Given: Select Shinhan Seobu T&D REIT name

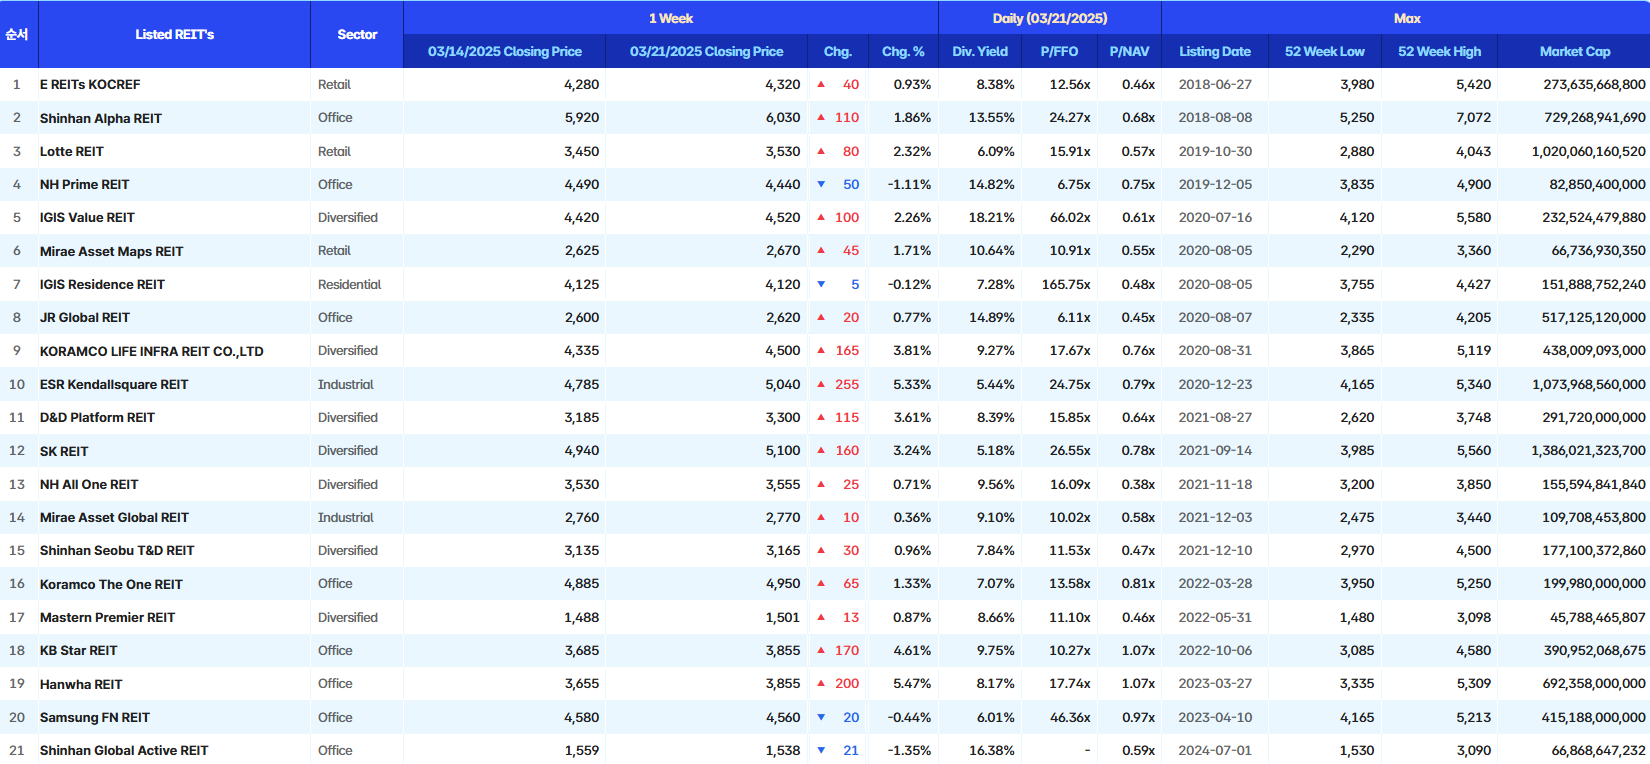Looking at the screenshot, I should click(117, 550).
